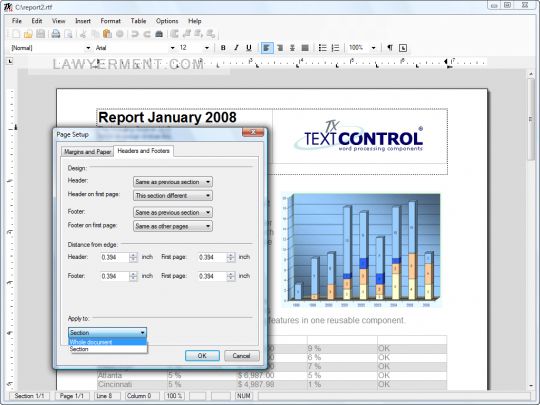This screenshot has height=405, width=540.
Task: Open the Table menu
Action: pos(138,21)
